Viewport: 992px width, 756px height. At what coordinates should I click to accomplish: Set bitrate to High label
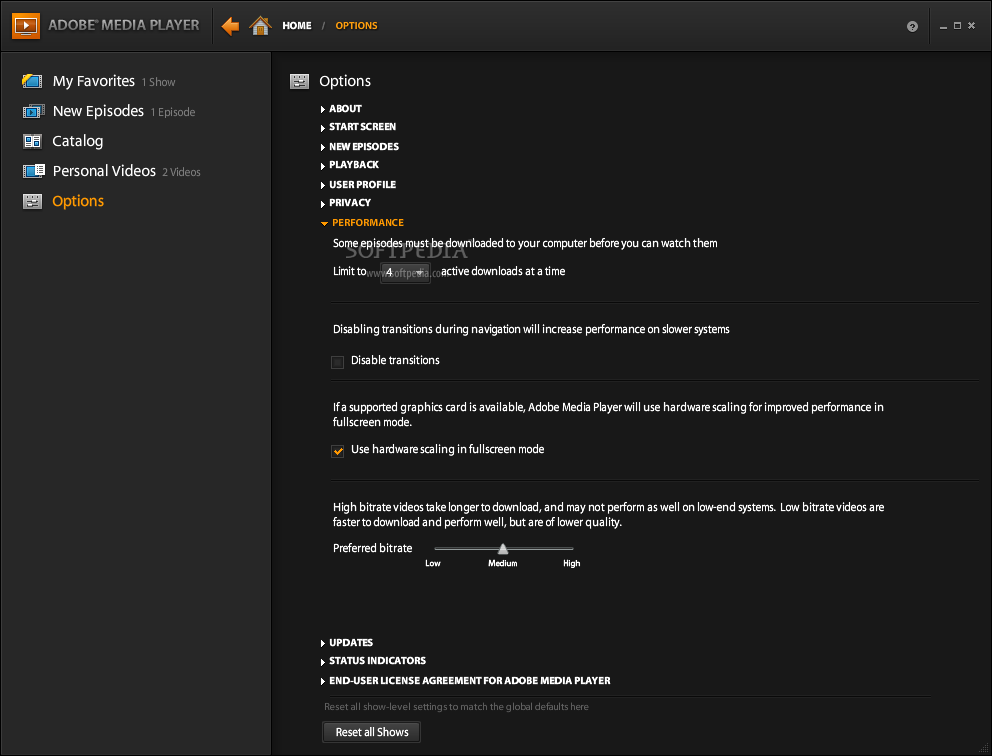[x=571, y=563]
